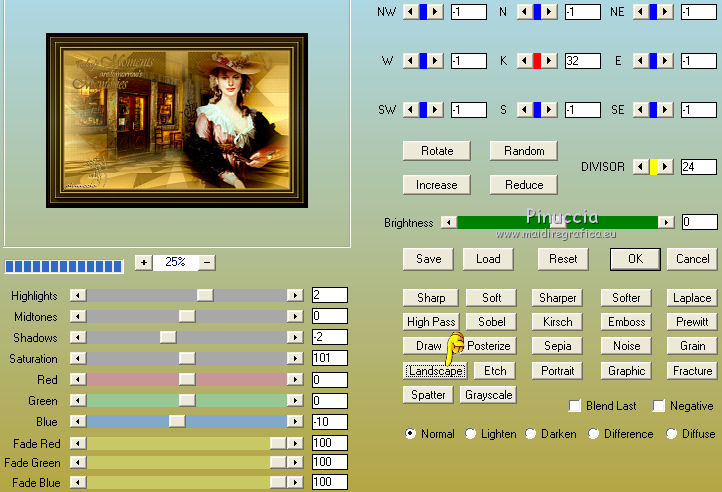Click Brightness slider right arrow
Image resolution: width=722 pixels, height=492 pixels.
666,223
